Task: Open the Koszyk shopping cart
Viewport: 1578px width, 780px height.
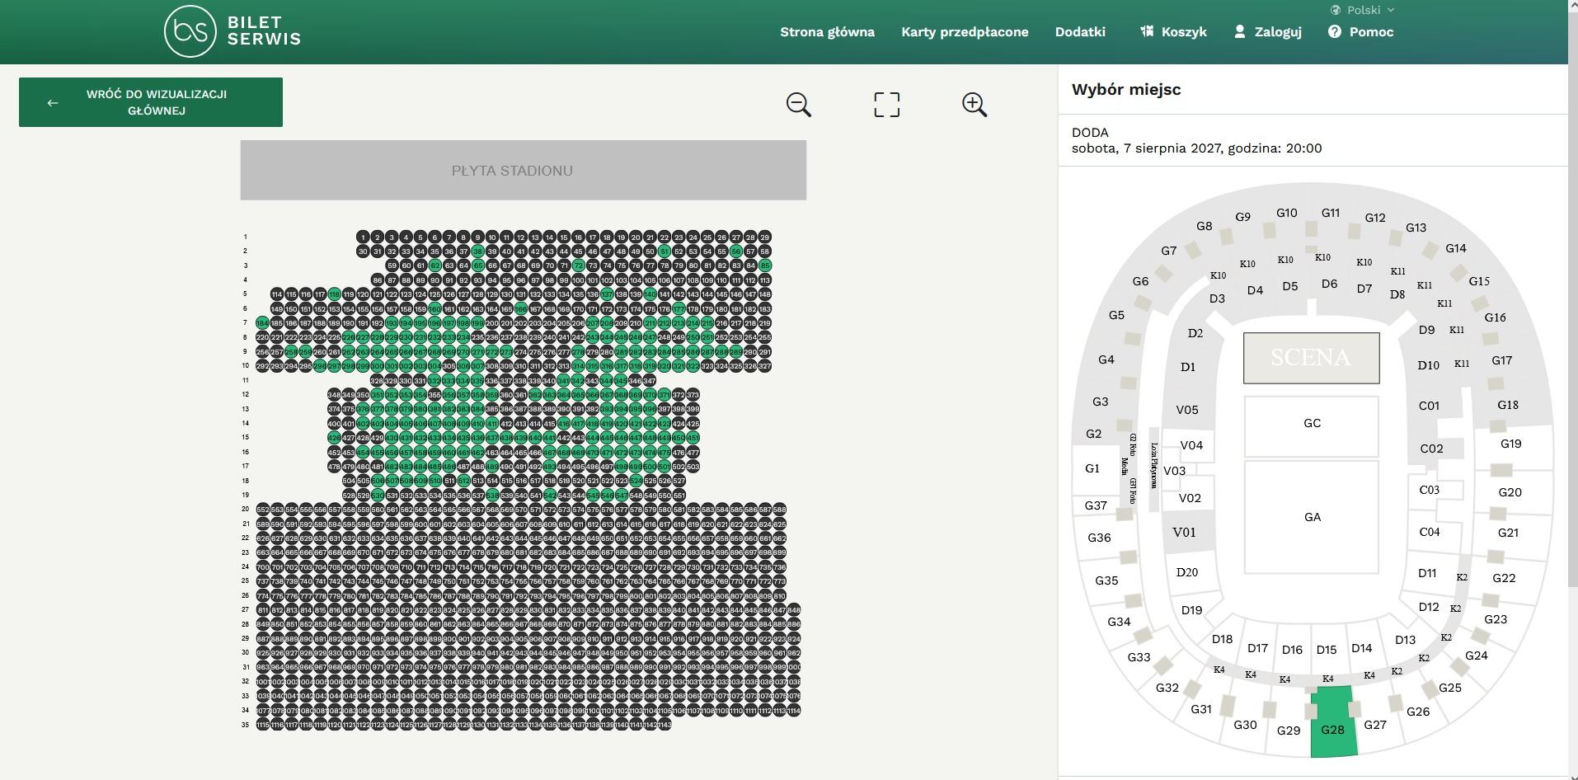Action: point(1173,32)
